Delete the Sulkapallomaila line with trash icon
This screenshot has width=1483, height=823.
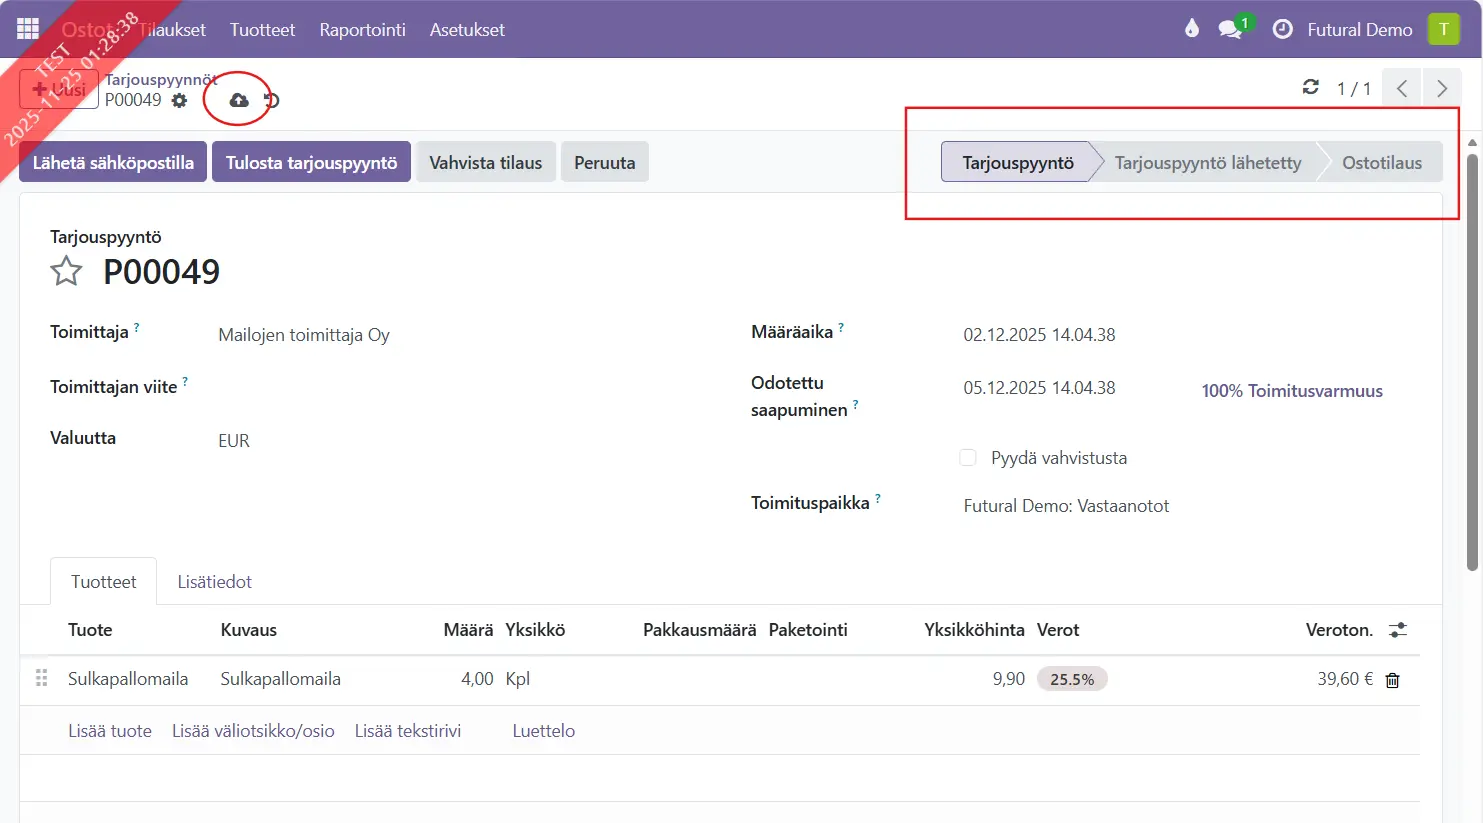tap(1392, 680)
